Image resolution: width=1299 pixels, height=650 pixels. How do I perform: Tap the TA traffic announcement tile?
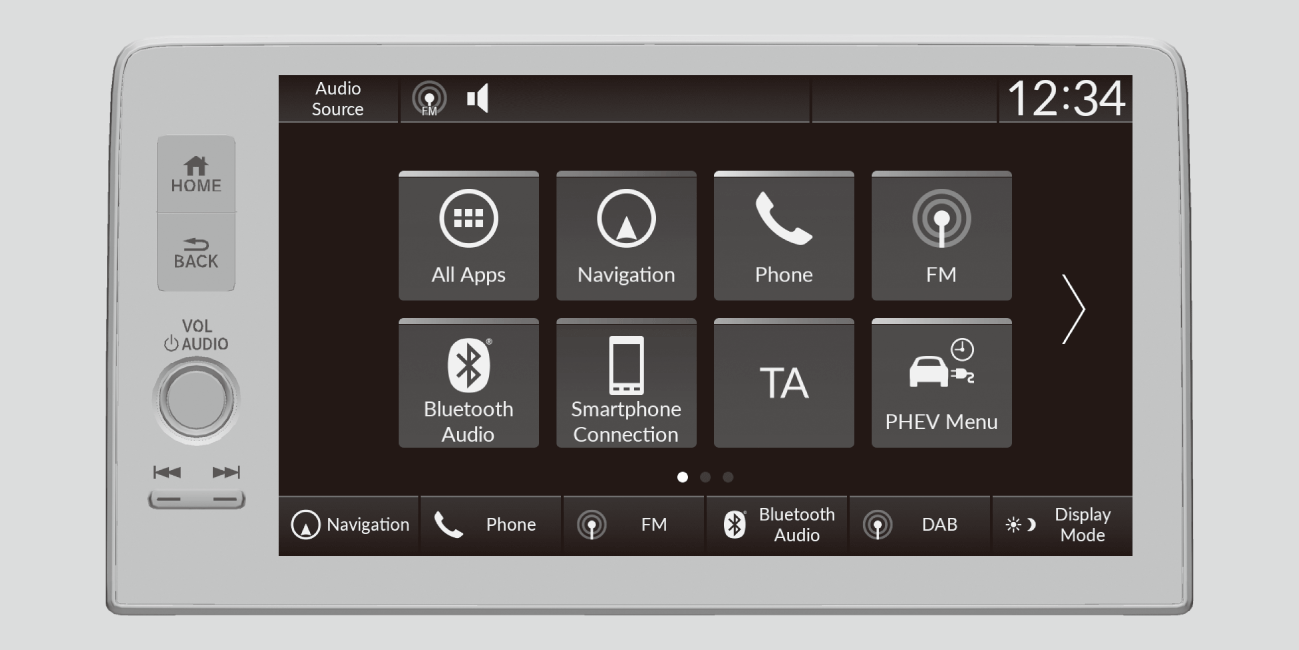tap(783, 383)
